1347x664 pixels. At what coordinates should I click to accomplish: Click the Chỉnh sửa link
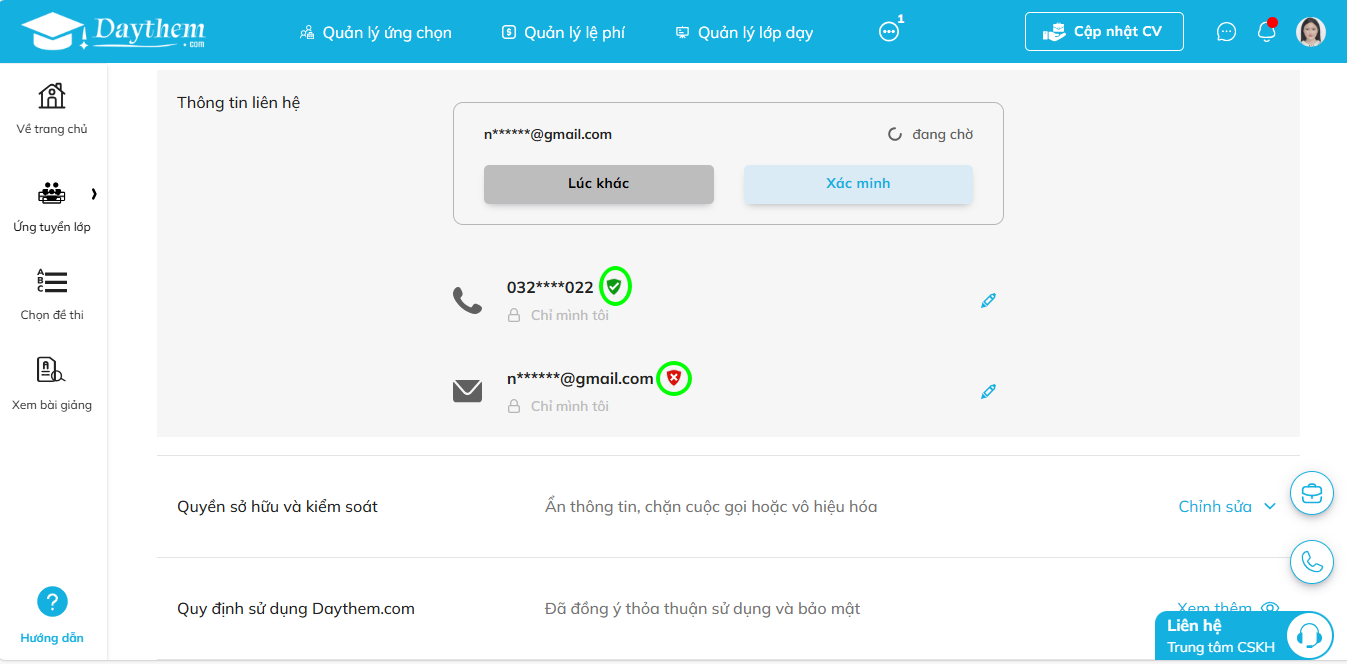click(x=1215, y=506)
